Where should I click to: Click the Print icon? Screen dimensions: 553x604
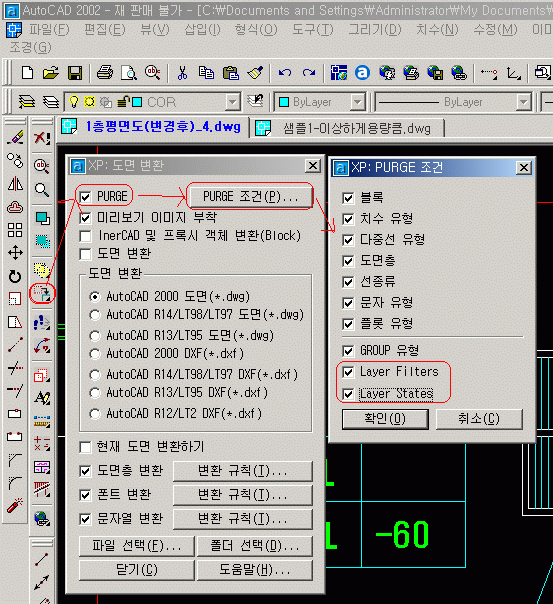(104, 72)
